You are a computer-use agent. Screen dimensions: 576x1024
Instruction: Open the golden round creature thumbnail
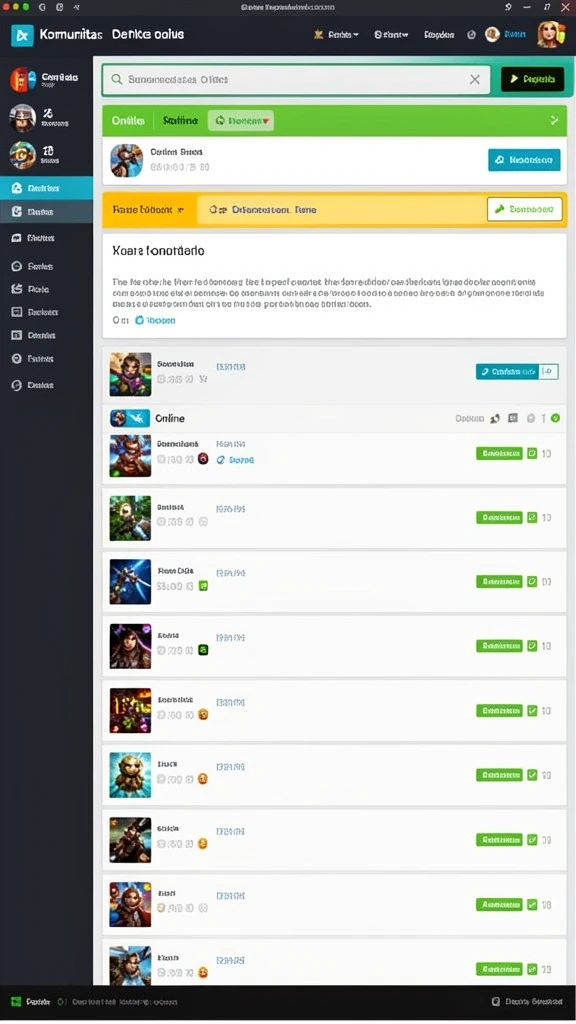(x=130, y=775)
